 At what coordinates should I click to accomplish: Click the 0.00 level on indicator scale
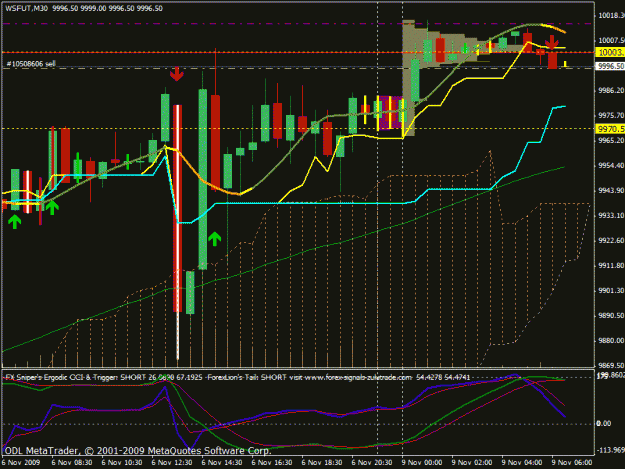603,423
